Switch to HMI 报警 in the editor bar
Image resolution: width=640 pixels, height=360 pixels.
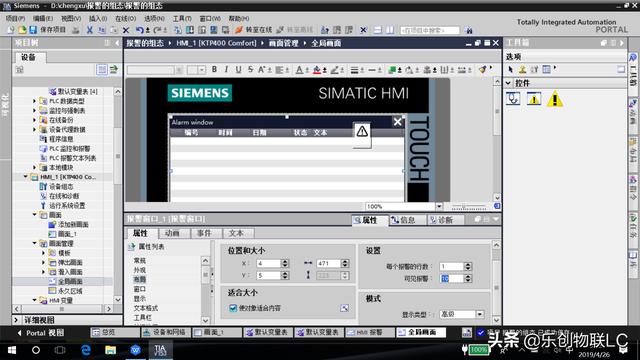click(370, 333)
